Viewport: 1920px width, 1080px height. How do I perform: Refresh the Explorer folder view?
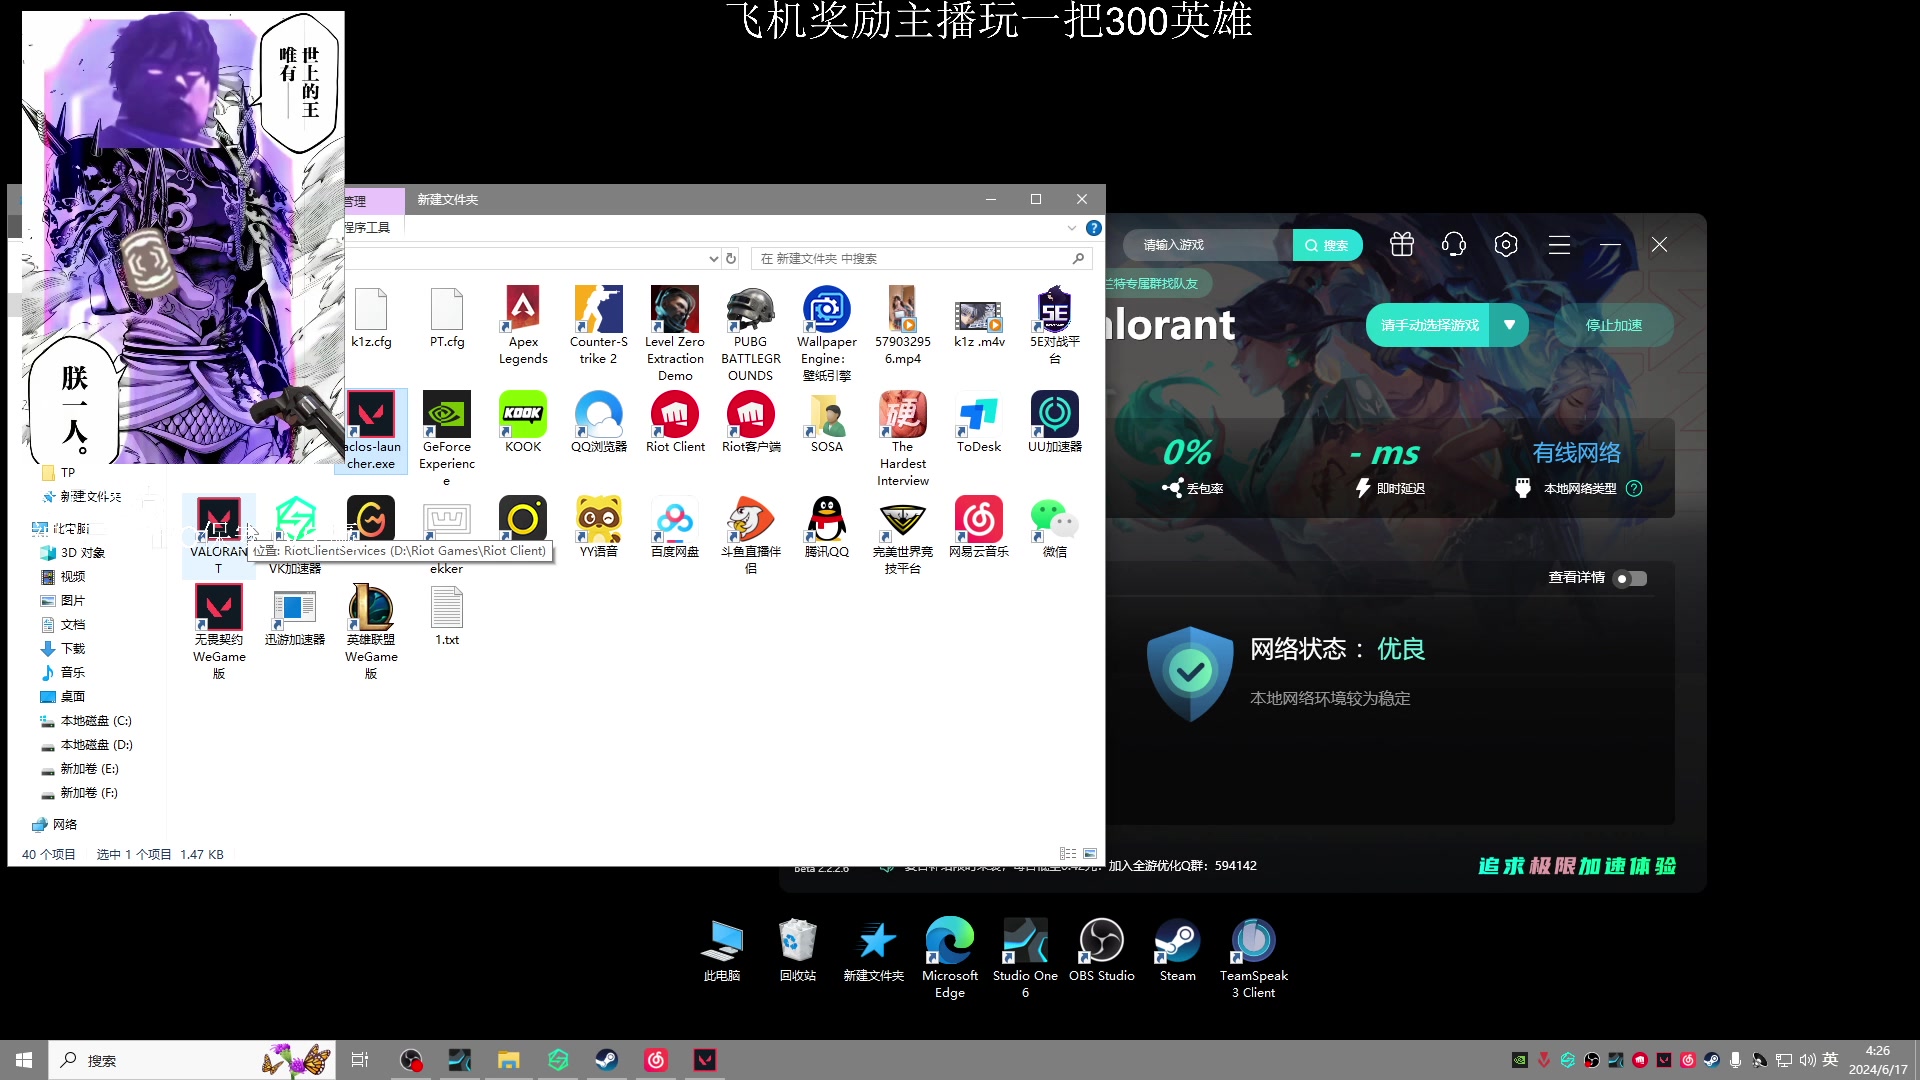731,259
